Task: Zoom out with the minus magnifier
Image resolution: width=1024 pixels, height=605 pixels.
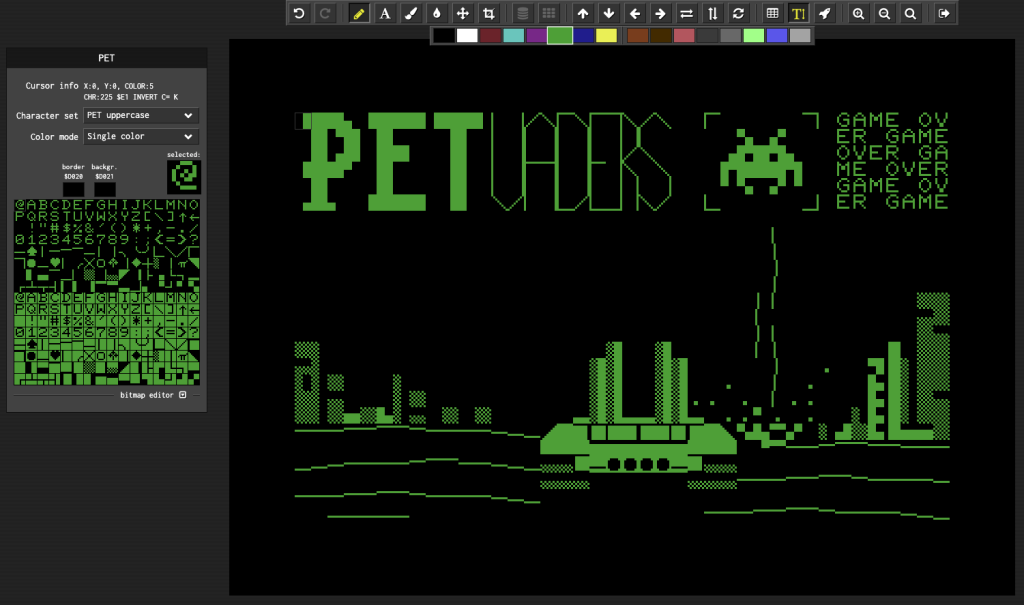Action: [884, 13]
